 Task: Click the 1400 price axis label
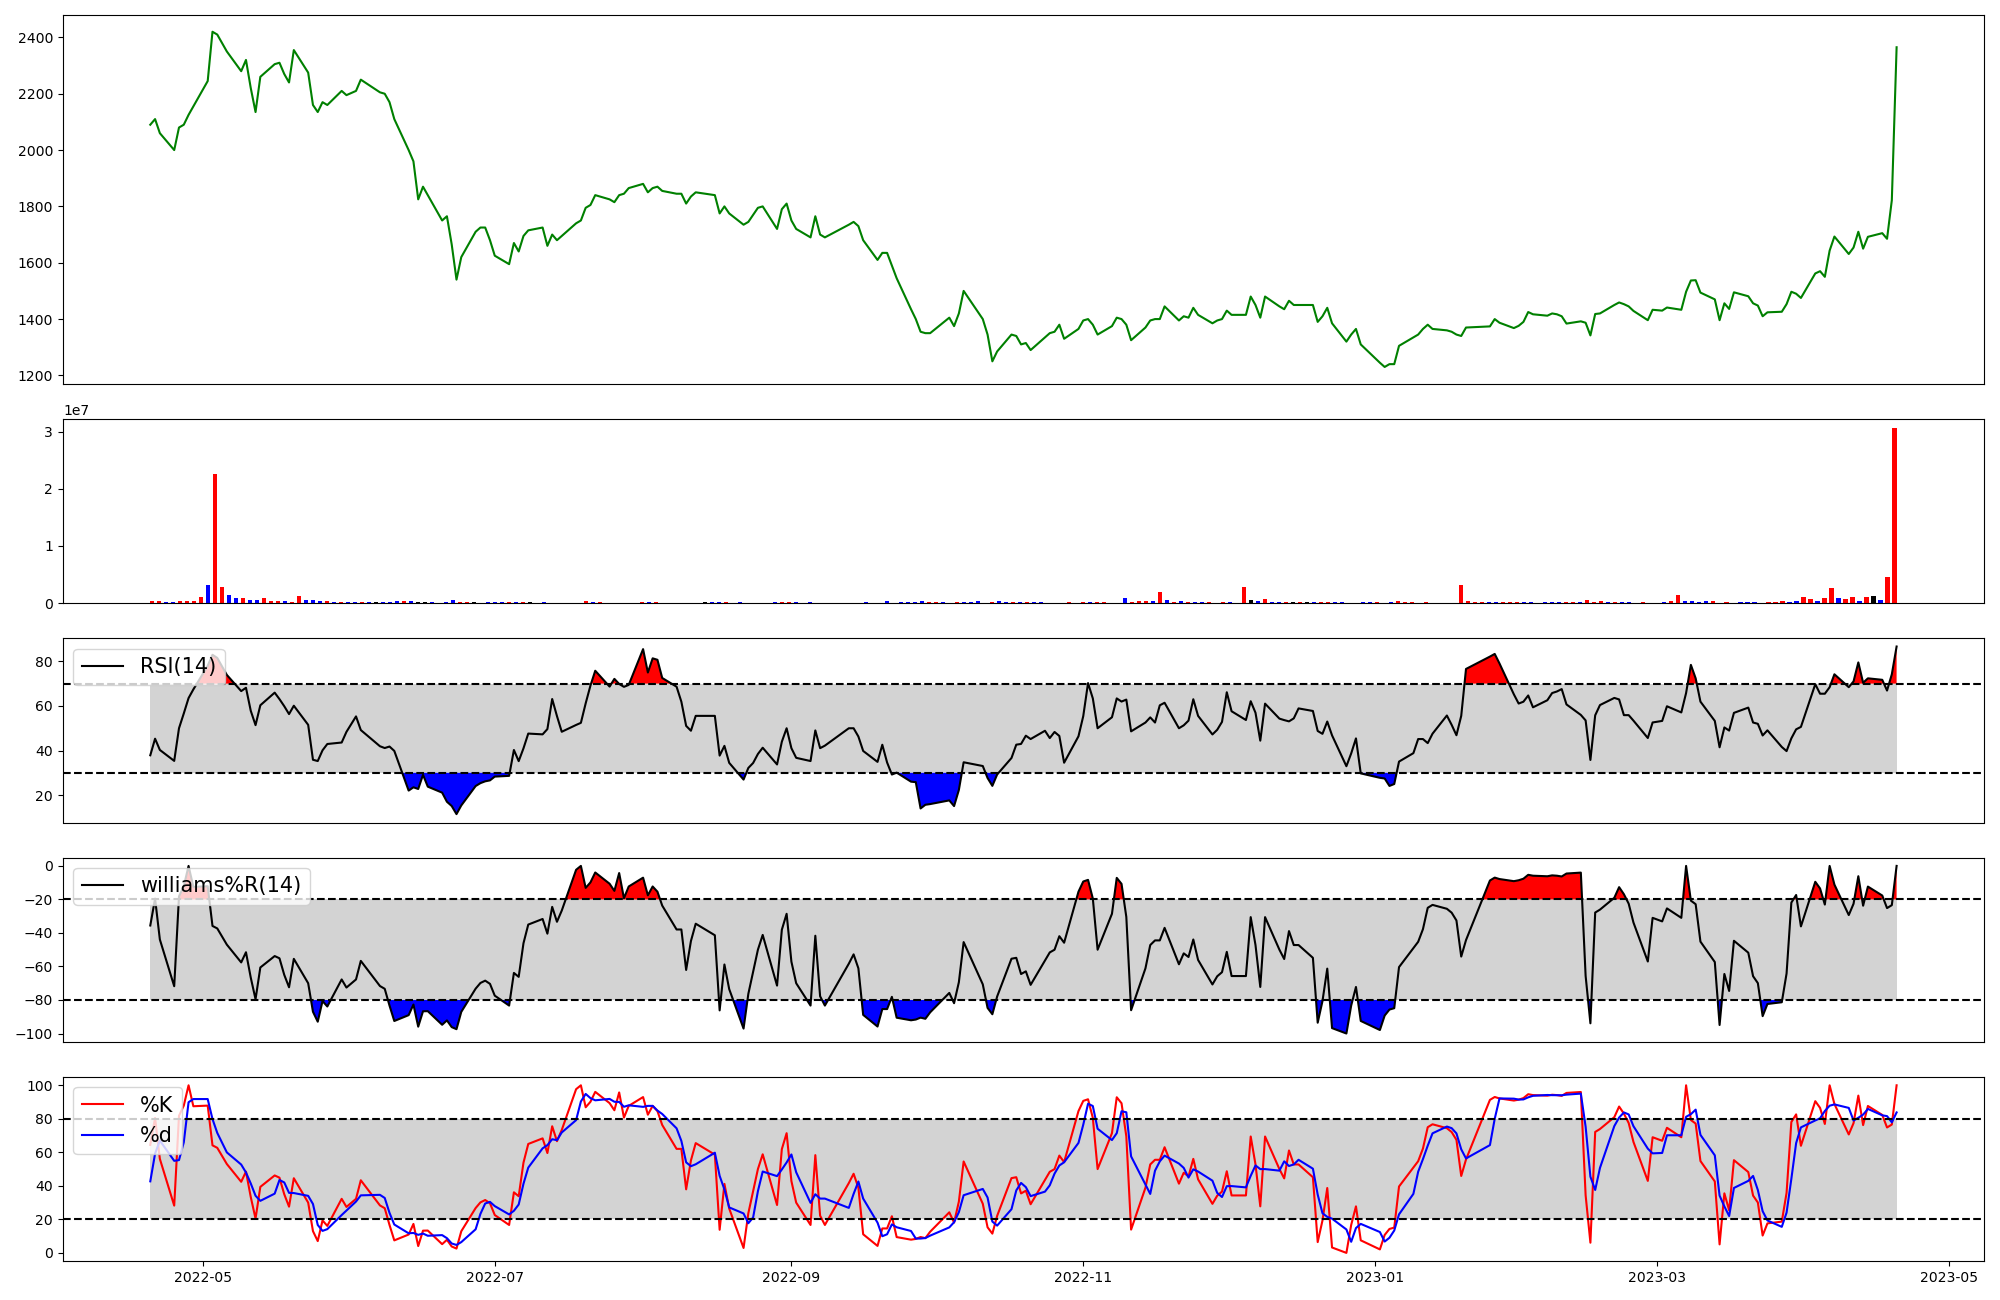click(x=36, y=320)
